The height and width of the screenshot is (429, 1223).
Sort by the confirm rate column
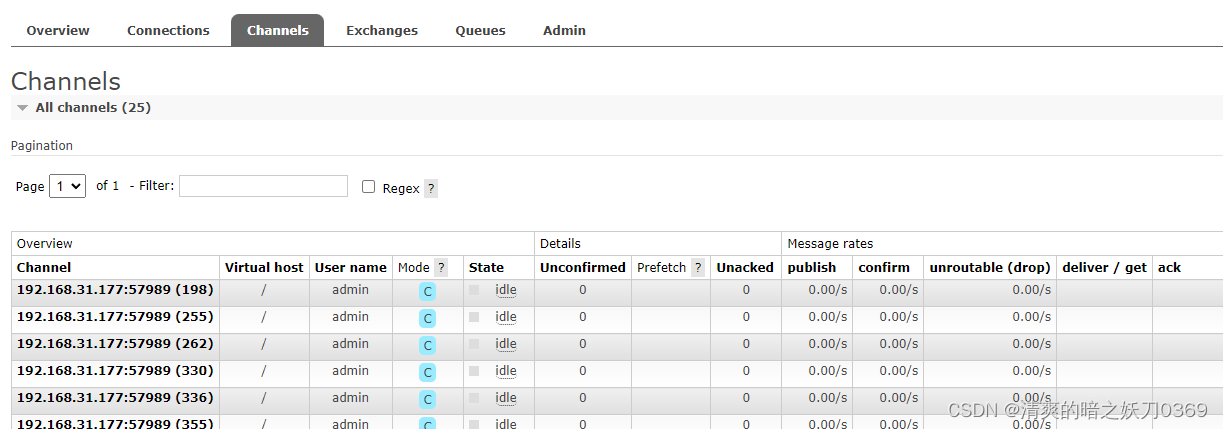coord(884,267)
